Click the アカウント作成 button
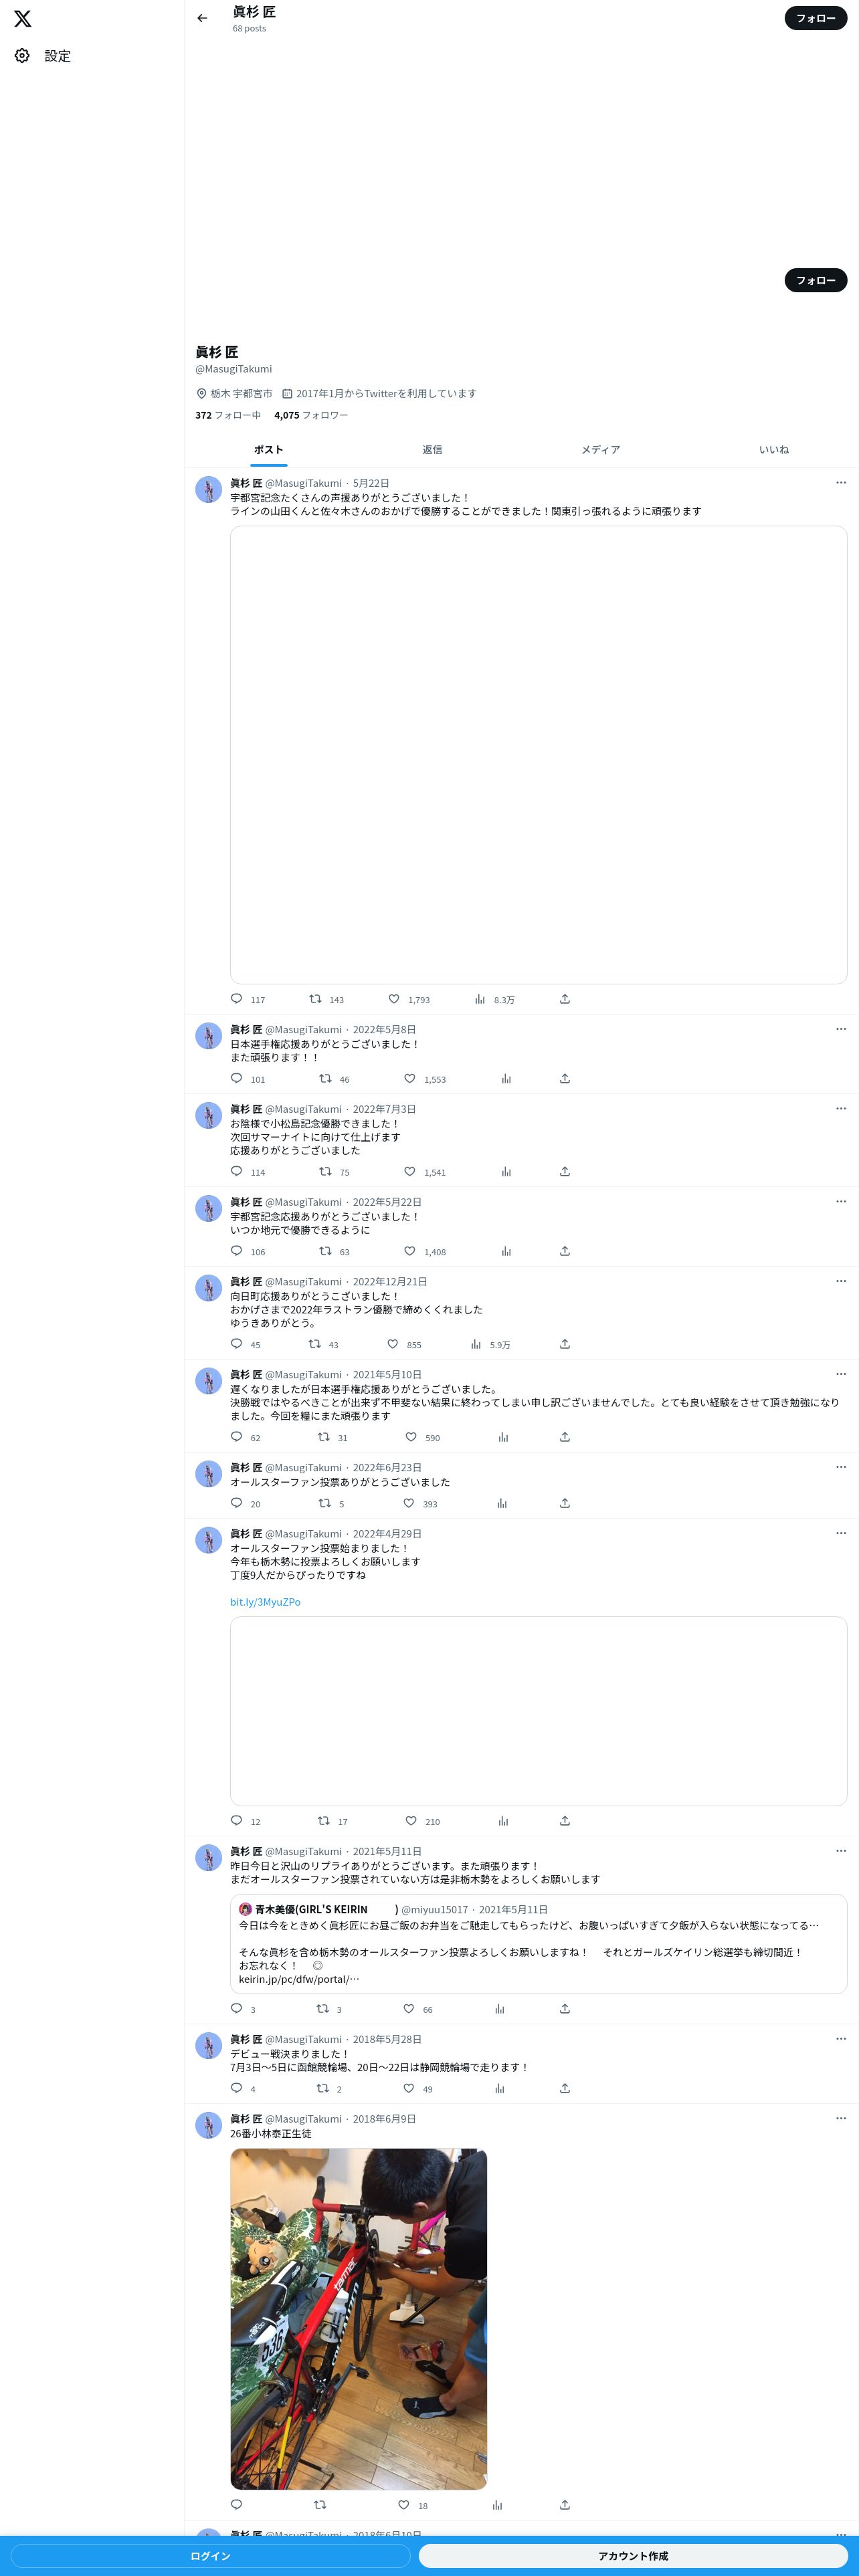The image size is (859, 2576). coord(633,2556)
